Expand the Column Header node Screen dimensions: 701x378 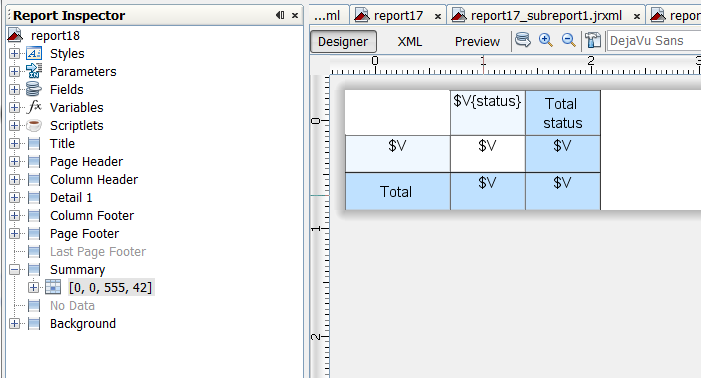point(14,180)
